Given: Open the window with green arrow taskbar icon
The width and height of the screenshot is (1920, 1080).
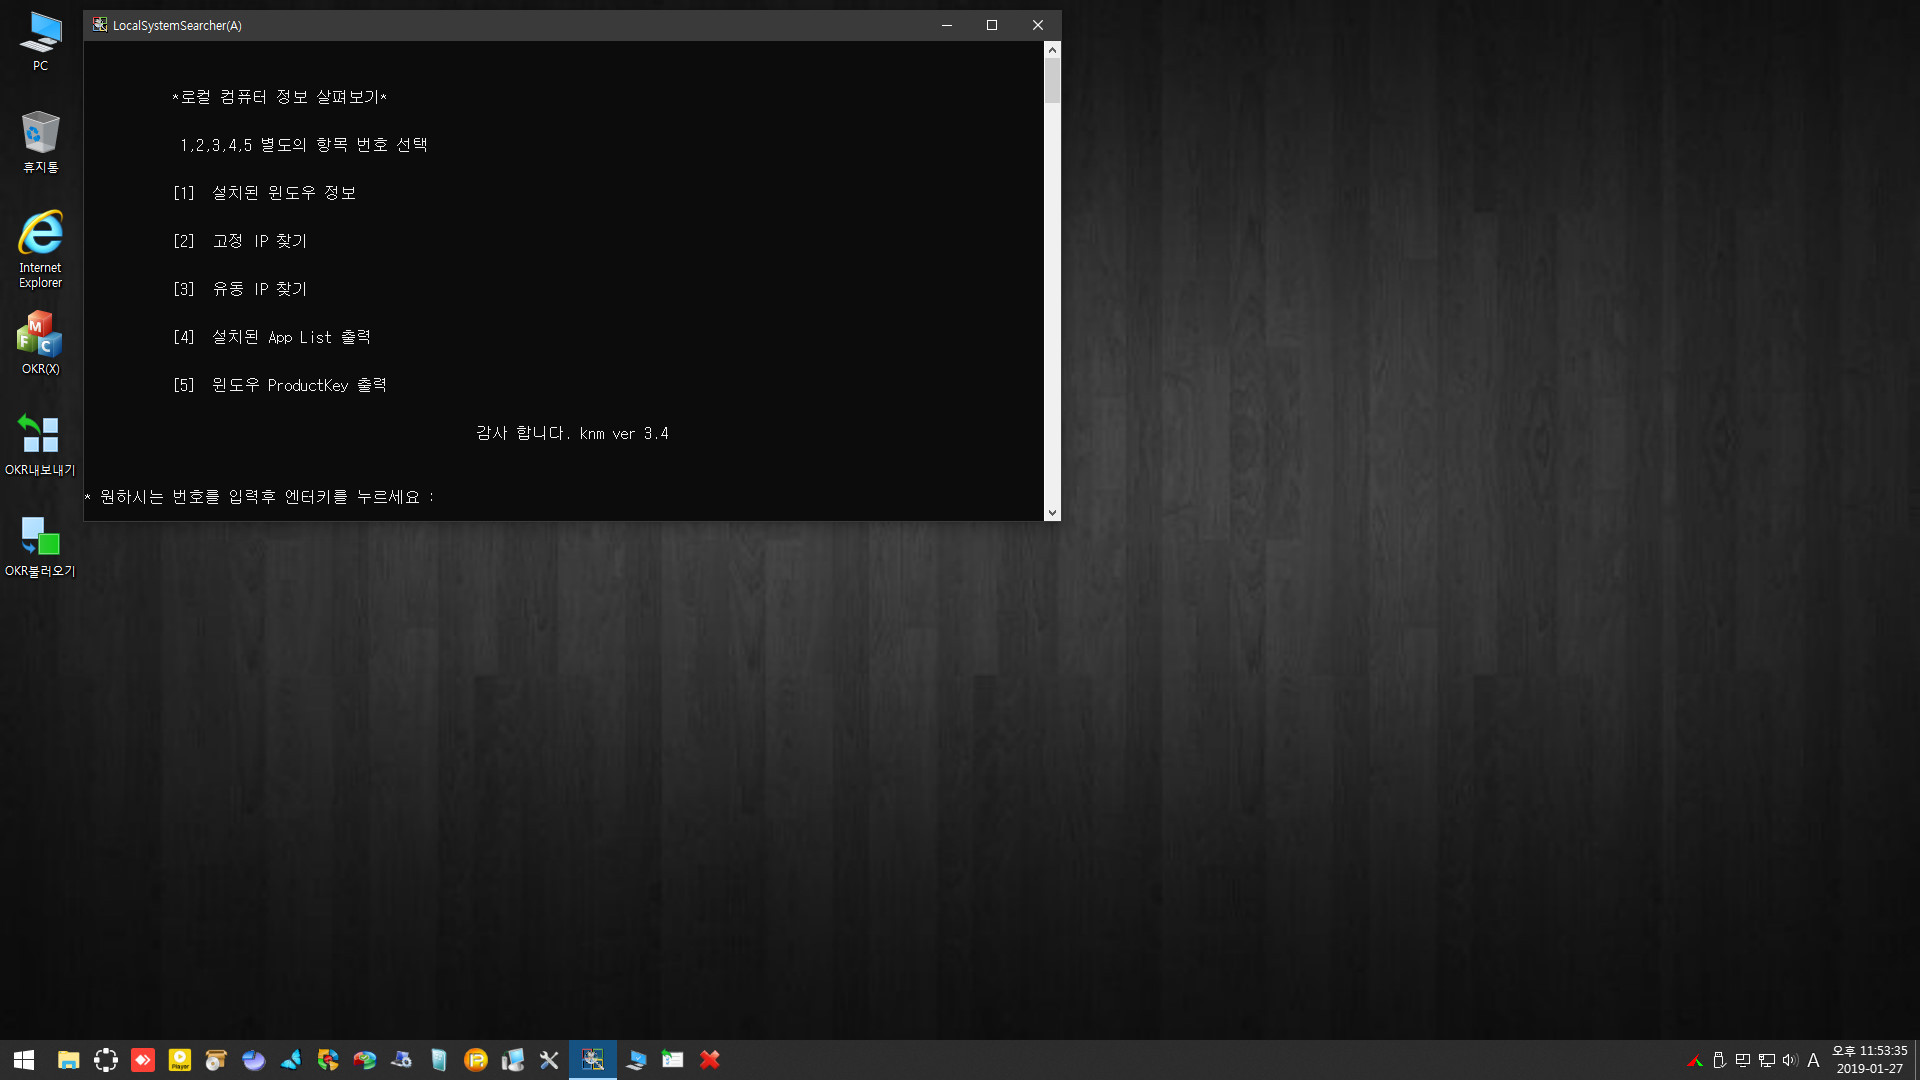Looking at the screenshot, I should click(673, 1060).
